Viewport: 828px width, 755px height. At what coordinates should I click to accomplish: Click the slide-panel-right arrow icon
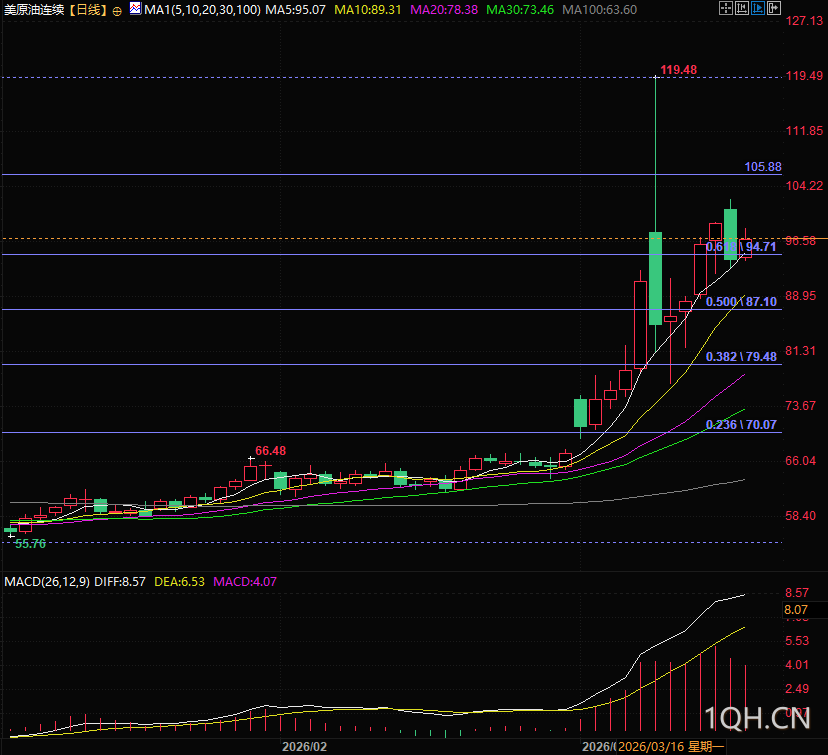pyautogui.click(x=774, y=8)
